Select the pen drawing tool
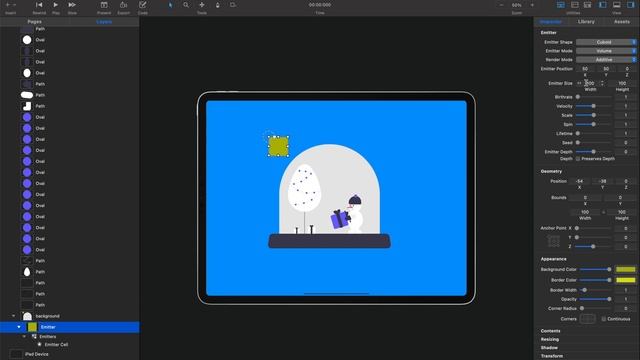 tap(218, 5)
